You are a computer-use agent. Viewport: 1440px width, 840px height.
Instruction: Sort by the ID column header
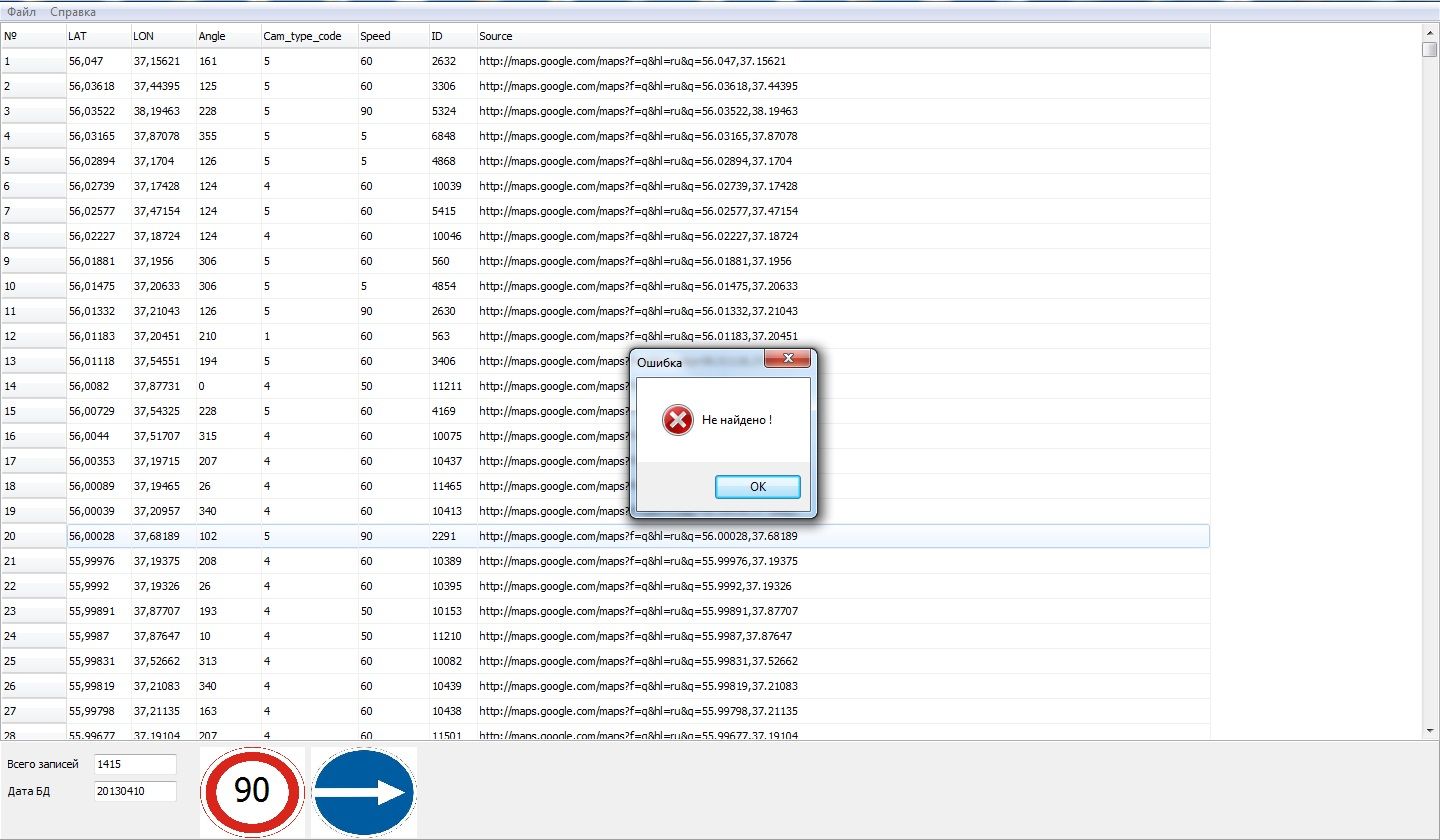coord(452,36)
